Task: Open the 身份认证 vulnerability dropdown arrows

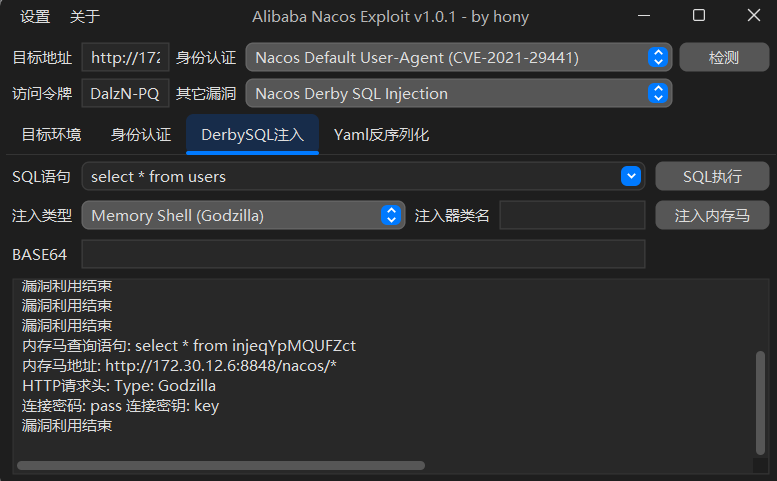Action: click(x=658, y=57)
